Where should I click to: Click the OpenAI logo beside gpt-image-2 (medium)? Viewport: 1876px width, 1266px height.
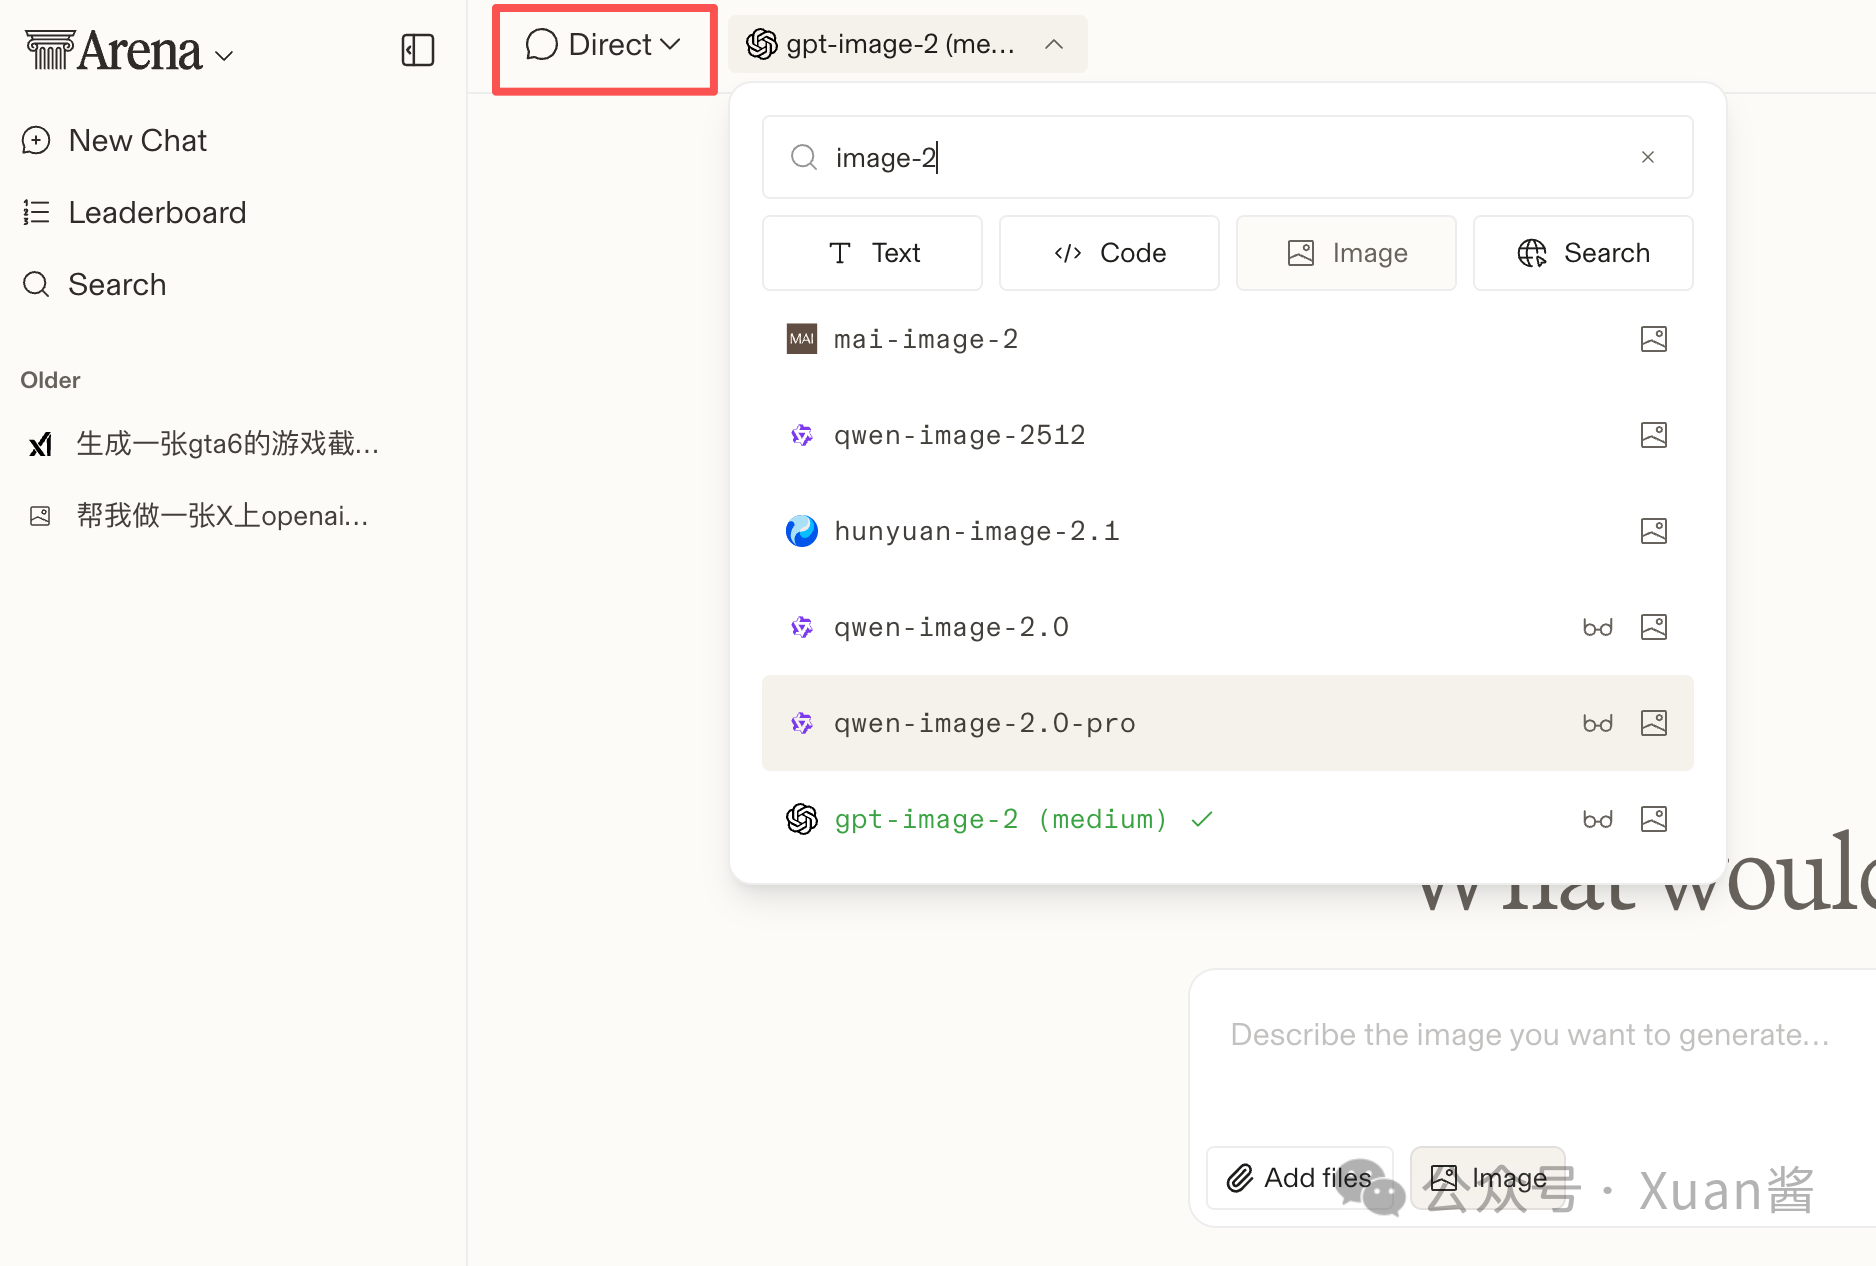tap(802, 819)
